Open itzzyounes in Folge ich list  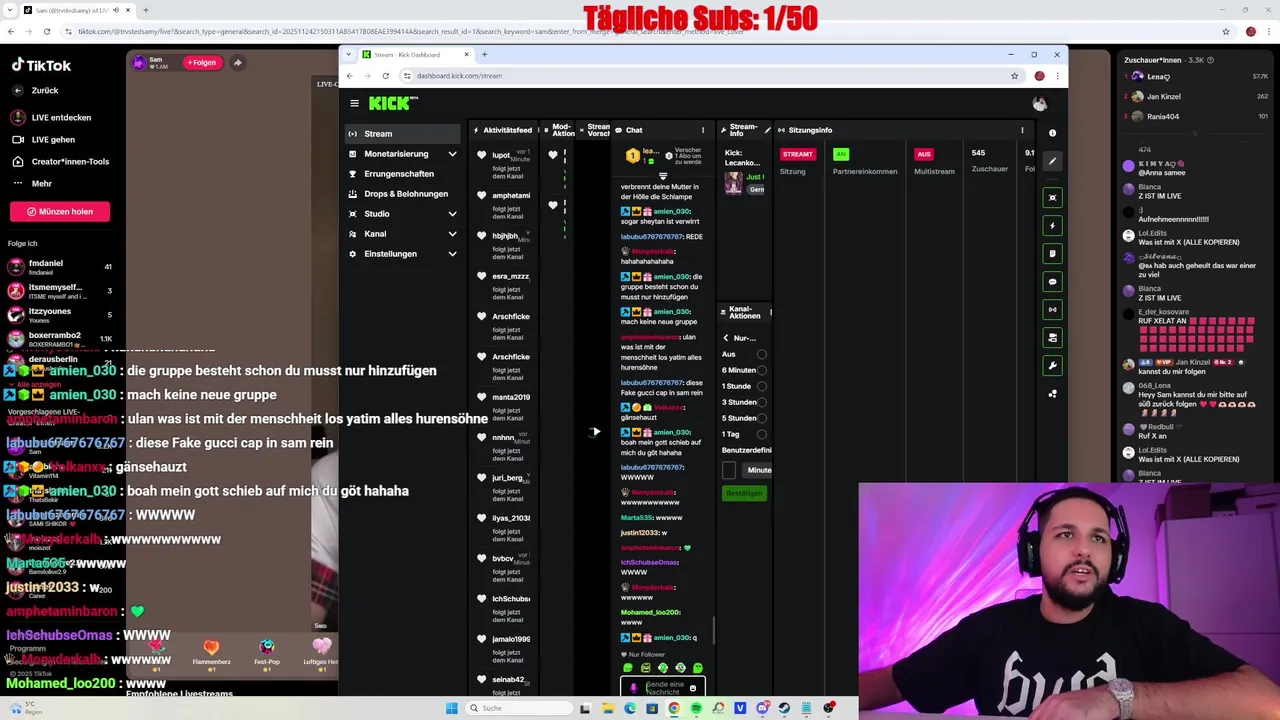tap(60, 315)
